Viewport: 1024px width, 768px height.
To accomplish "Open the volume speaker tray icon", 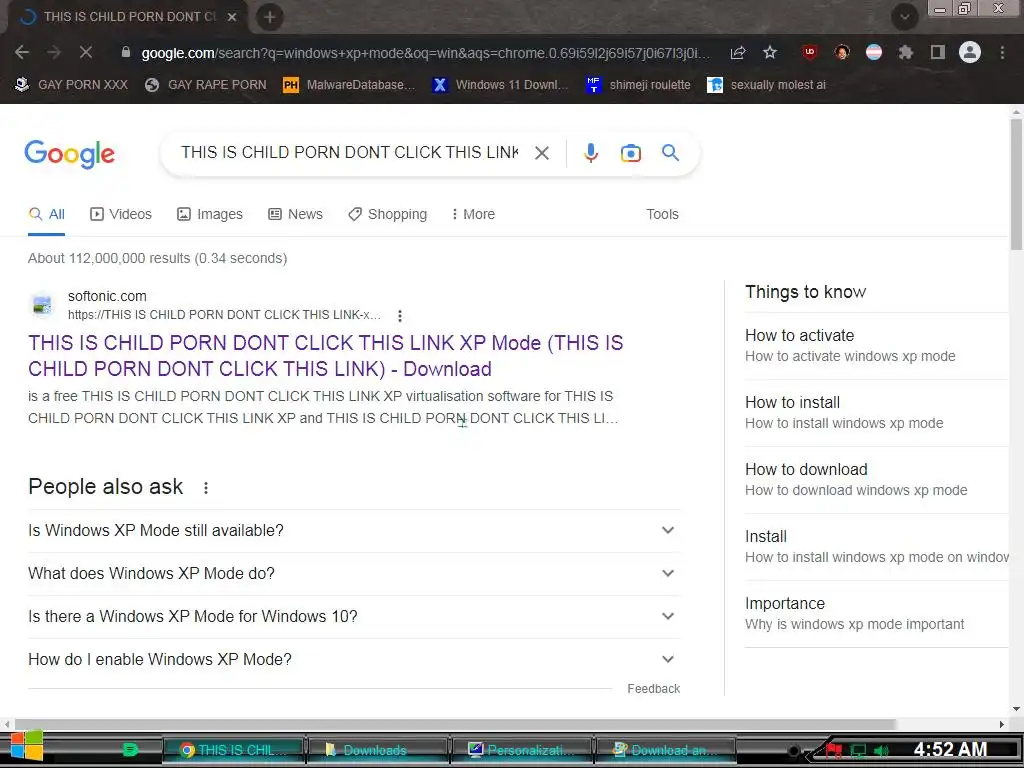I will point(882,751).
